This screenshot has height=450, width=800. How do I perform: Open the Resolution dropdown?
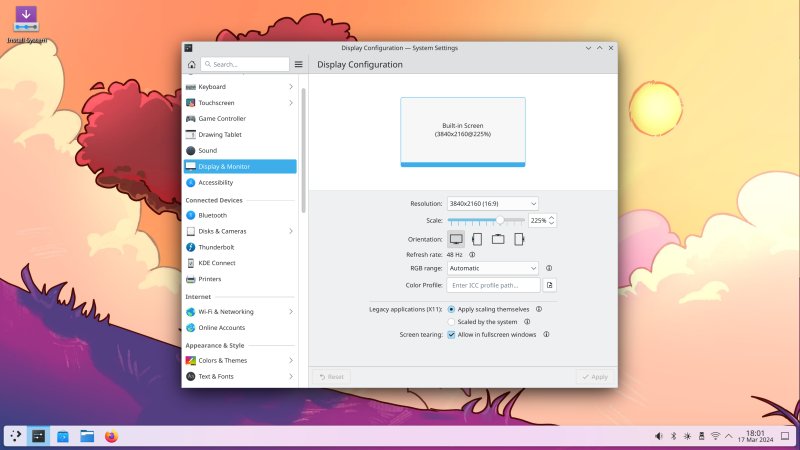click(x=492, y=204)
